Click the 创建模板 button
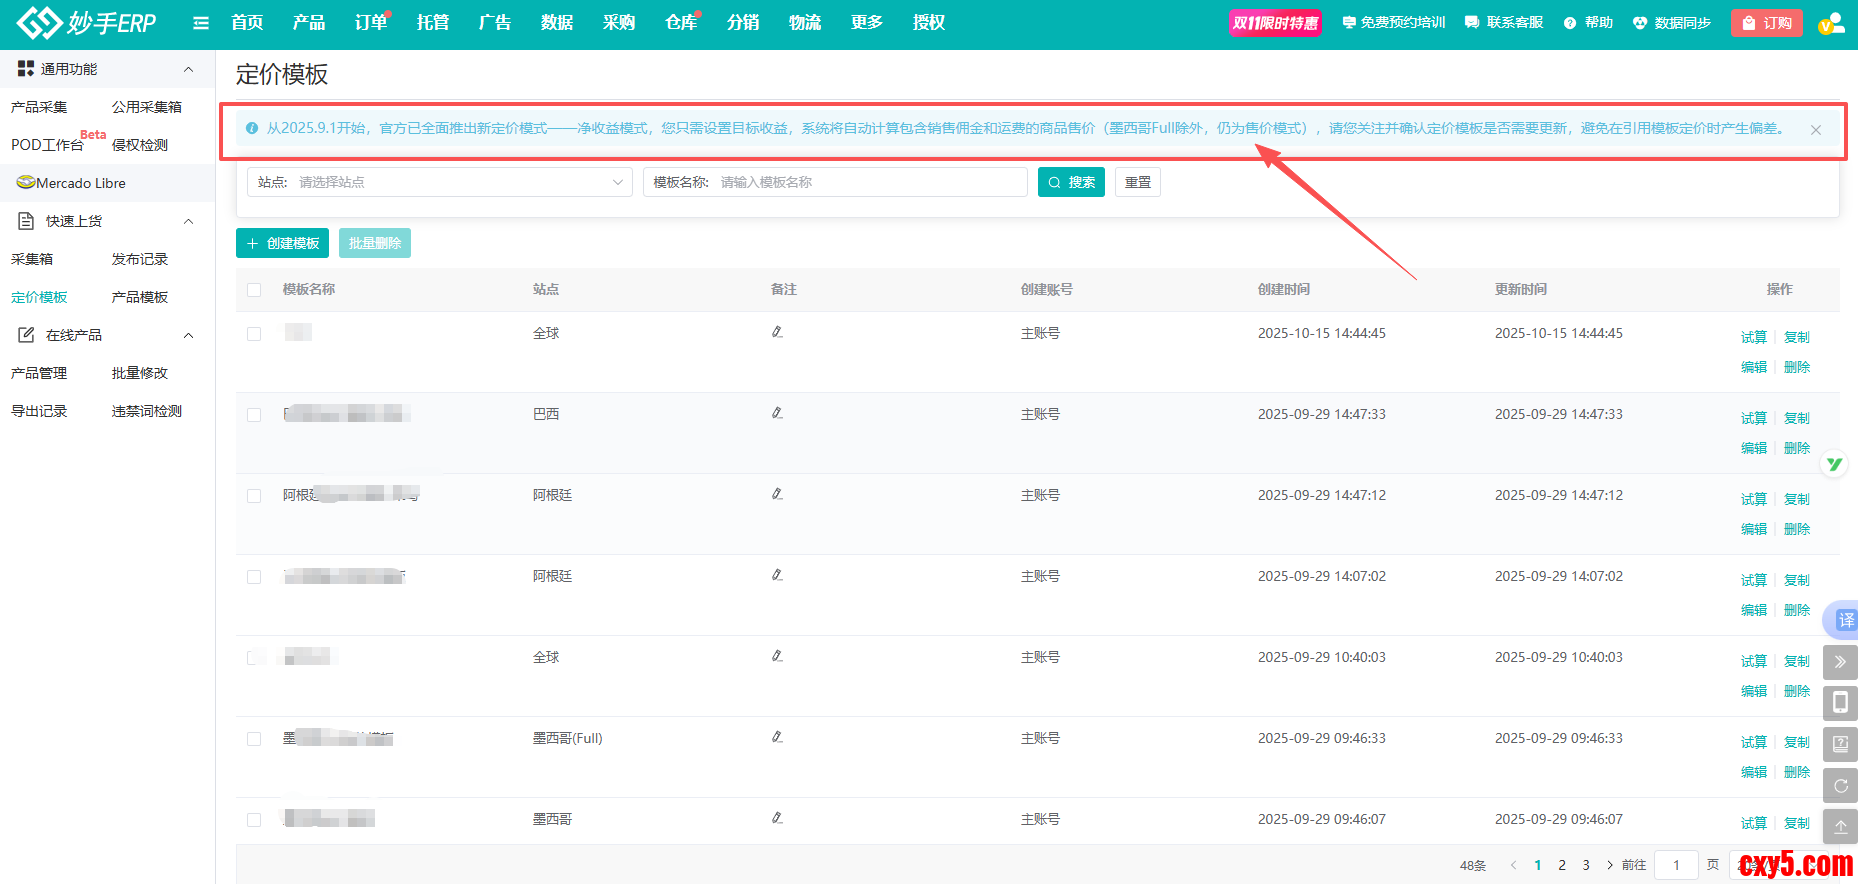This screenshot has height=884, width=1858. click(282, 243)
